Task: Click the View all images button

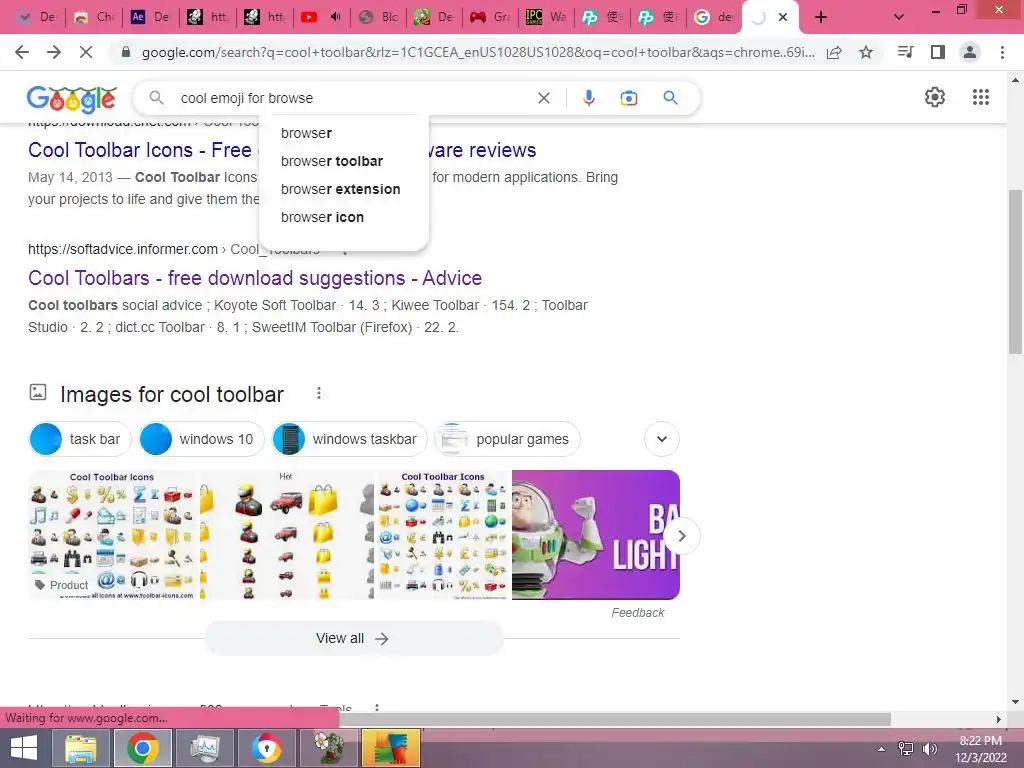Action: point(353,638)
